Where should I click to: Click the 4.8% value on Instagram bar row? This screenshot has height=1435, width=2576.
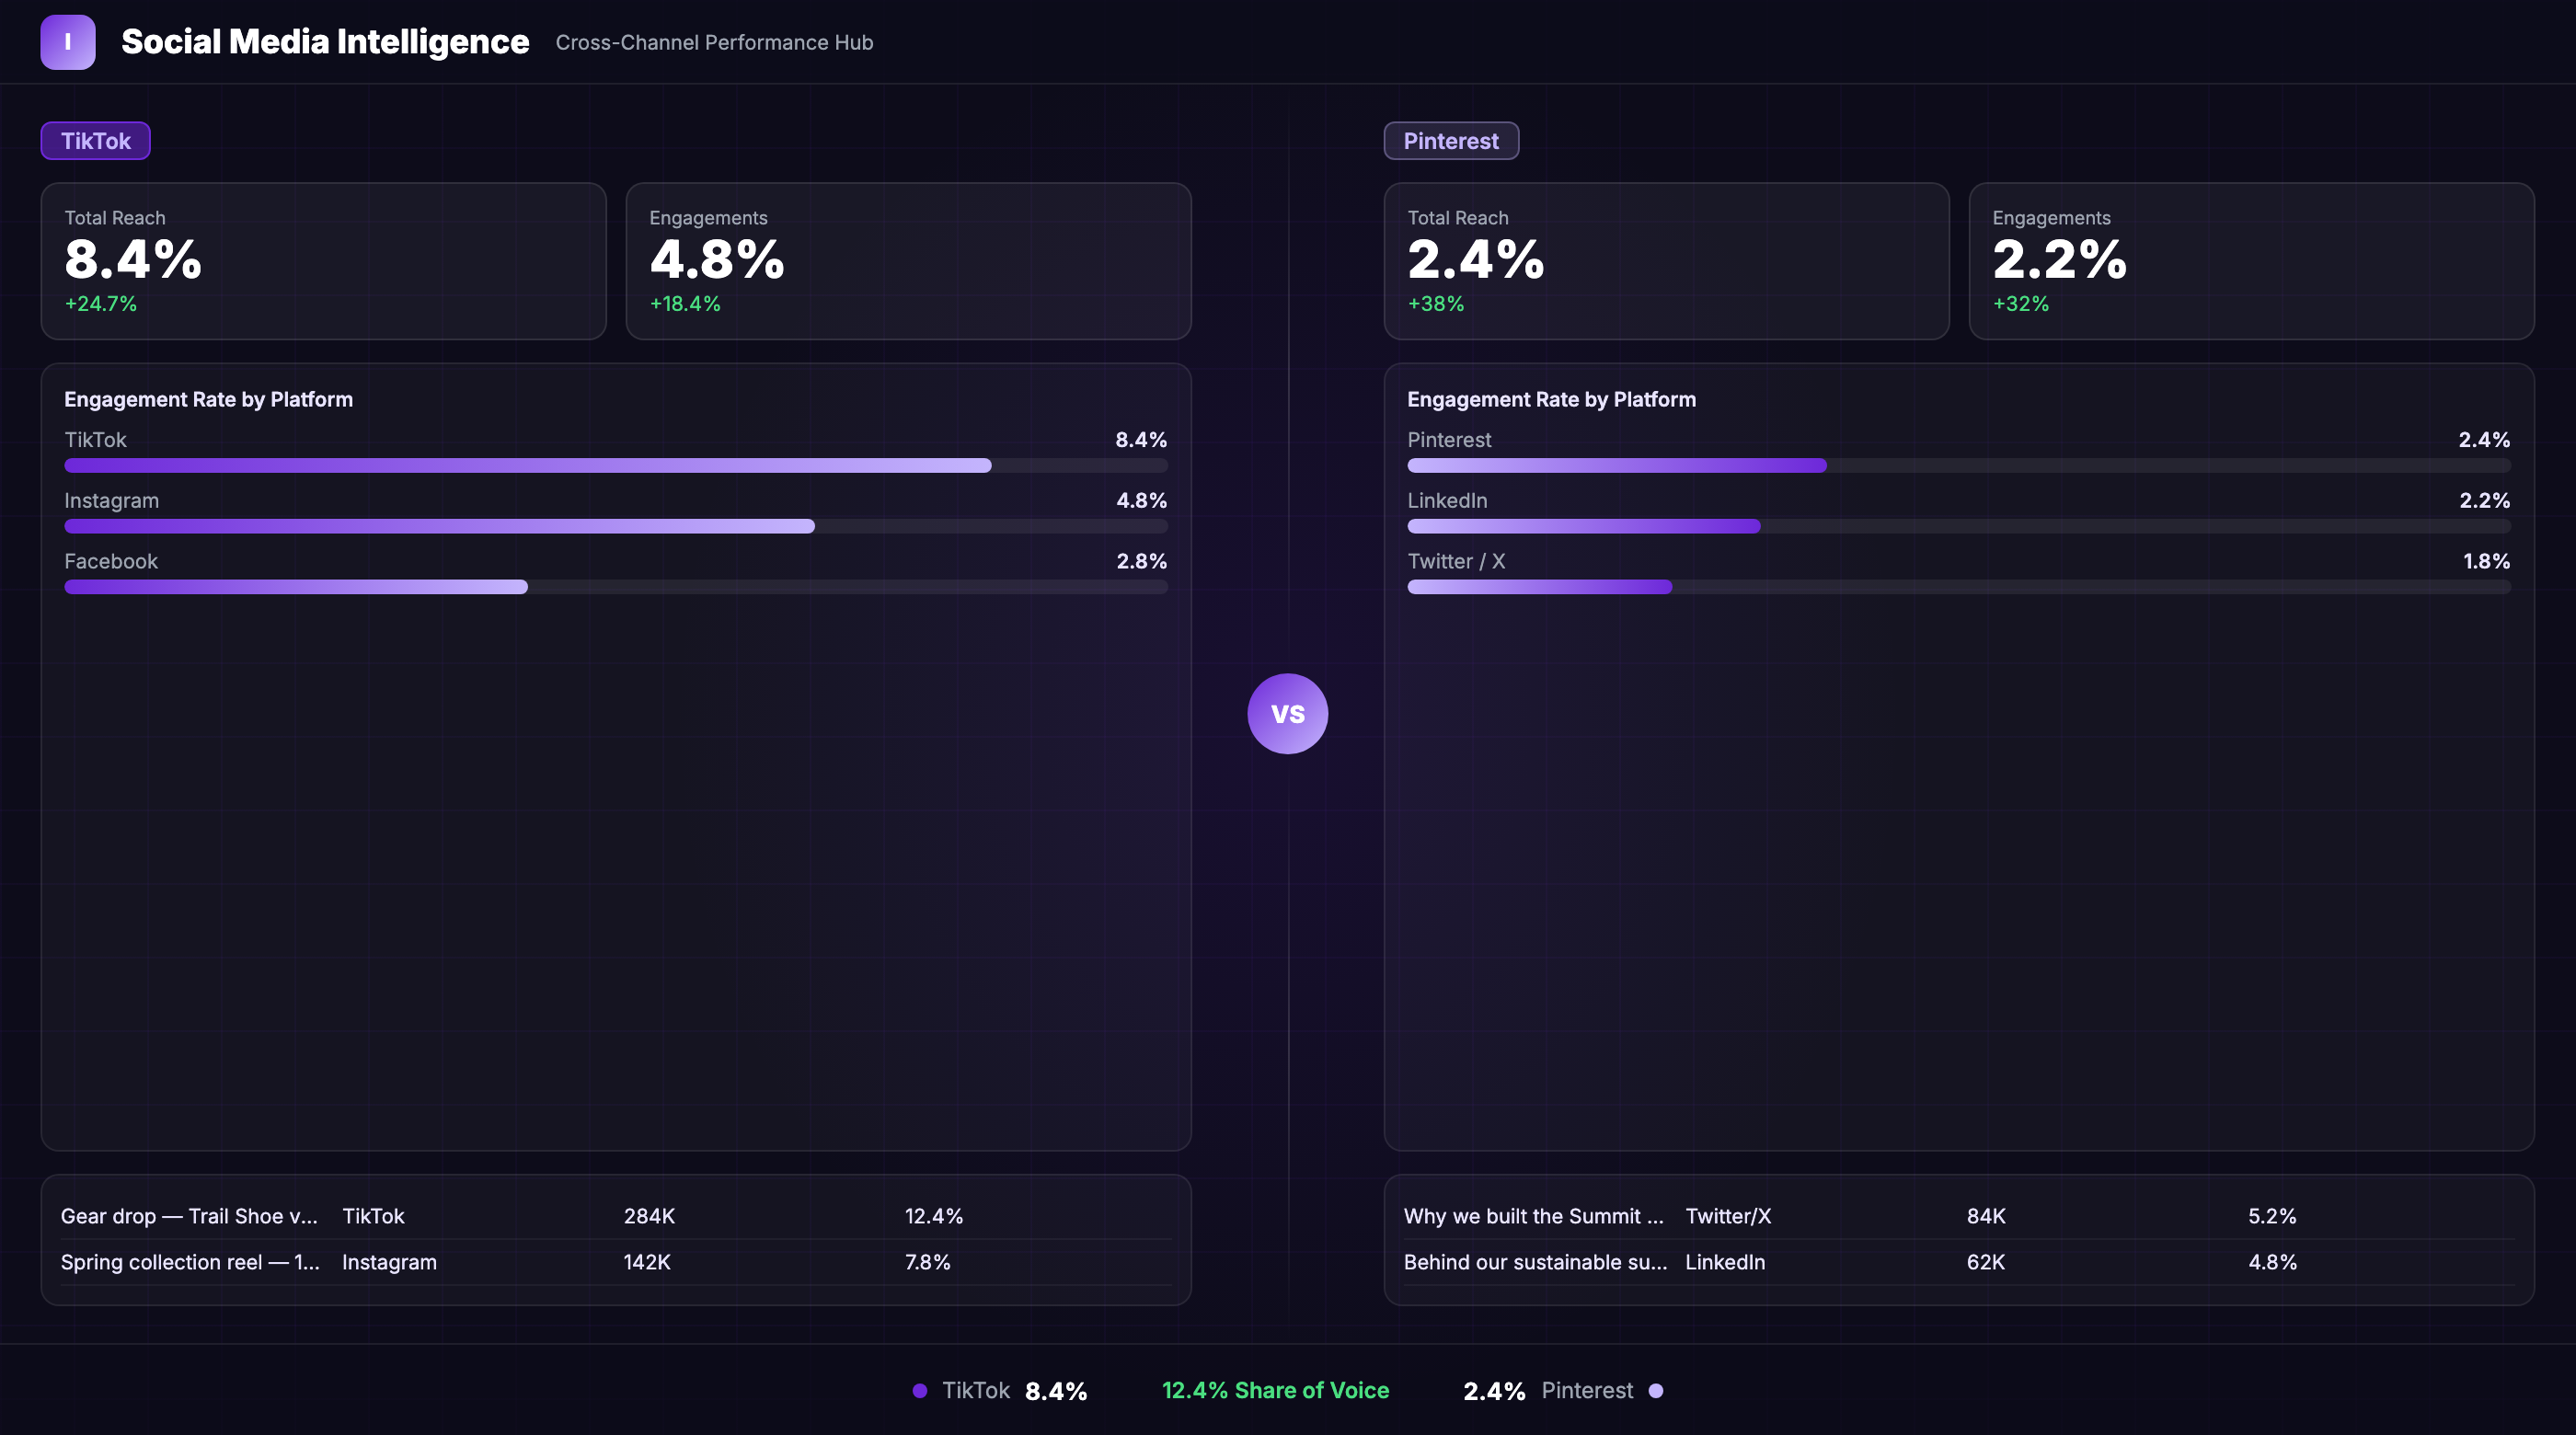(1141, 501)
